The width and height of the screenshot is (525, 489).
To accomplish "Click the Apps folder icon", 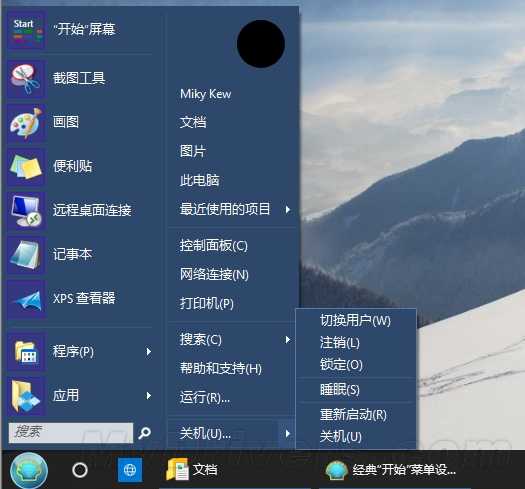I will pyautogui.click(x=26, y=396).
